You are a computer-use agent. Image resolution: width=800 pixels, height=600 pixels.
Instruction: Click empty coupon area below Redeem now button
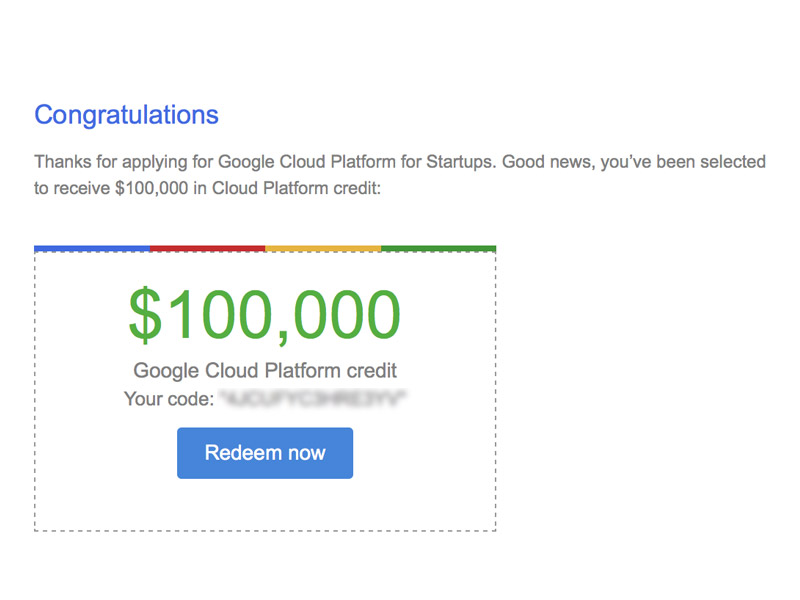(x=265, y=504)
